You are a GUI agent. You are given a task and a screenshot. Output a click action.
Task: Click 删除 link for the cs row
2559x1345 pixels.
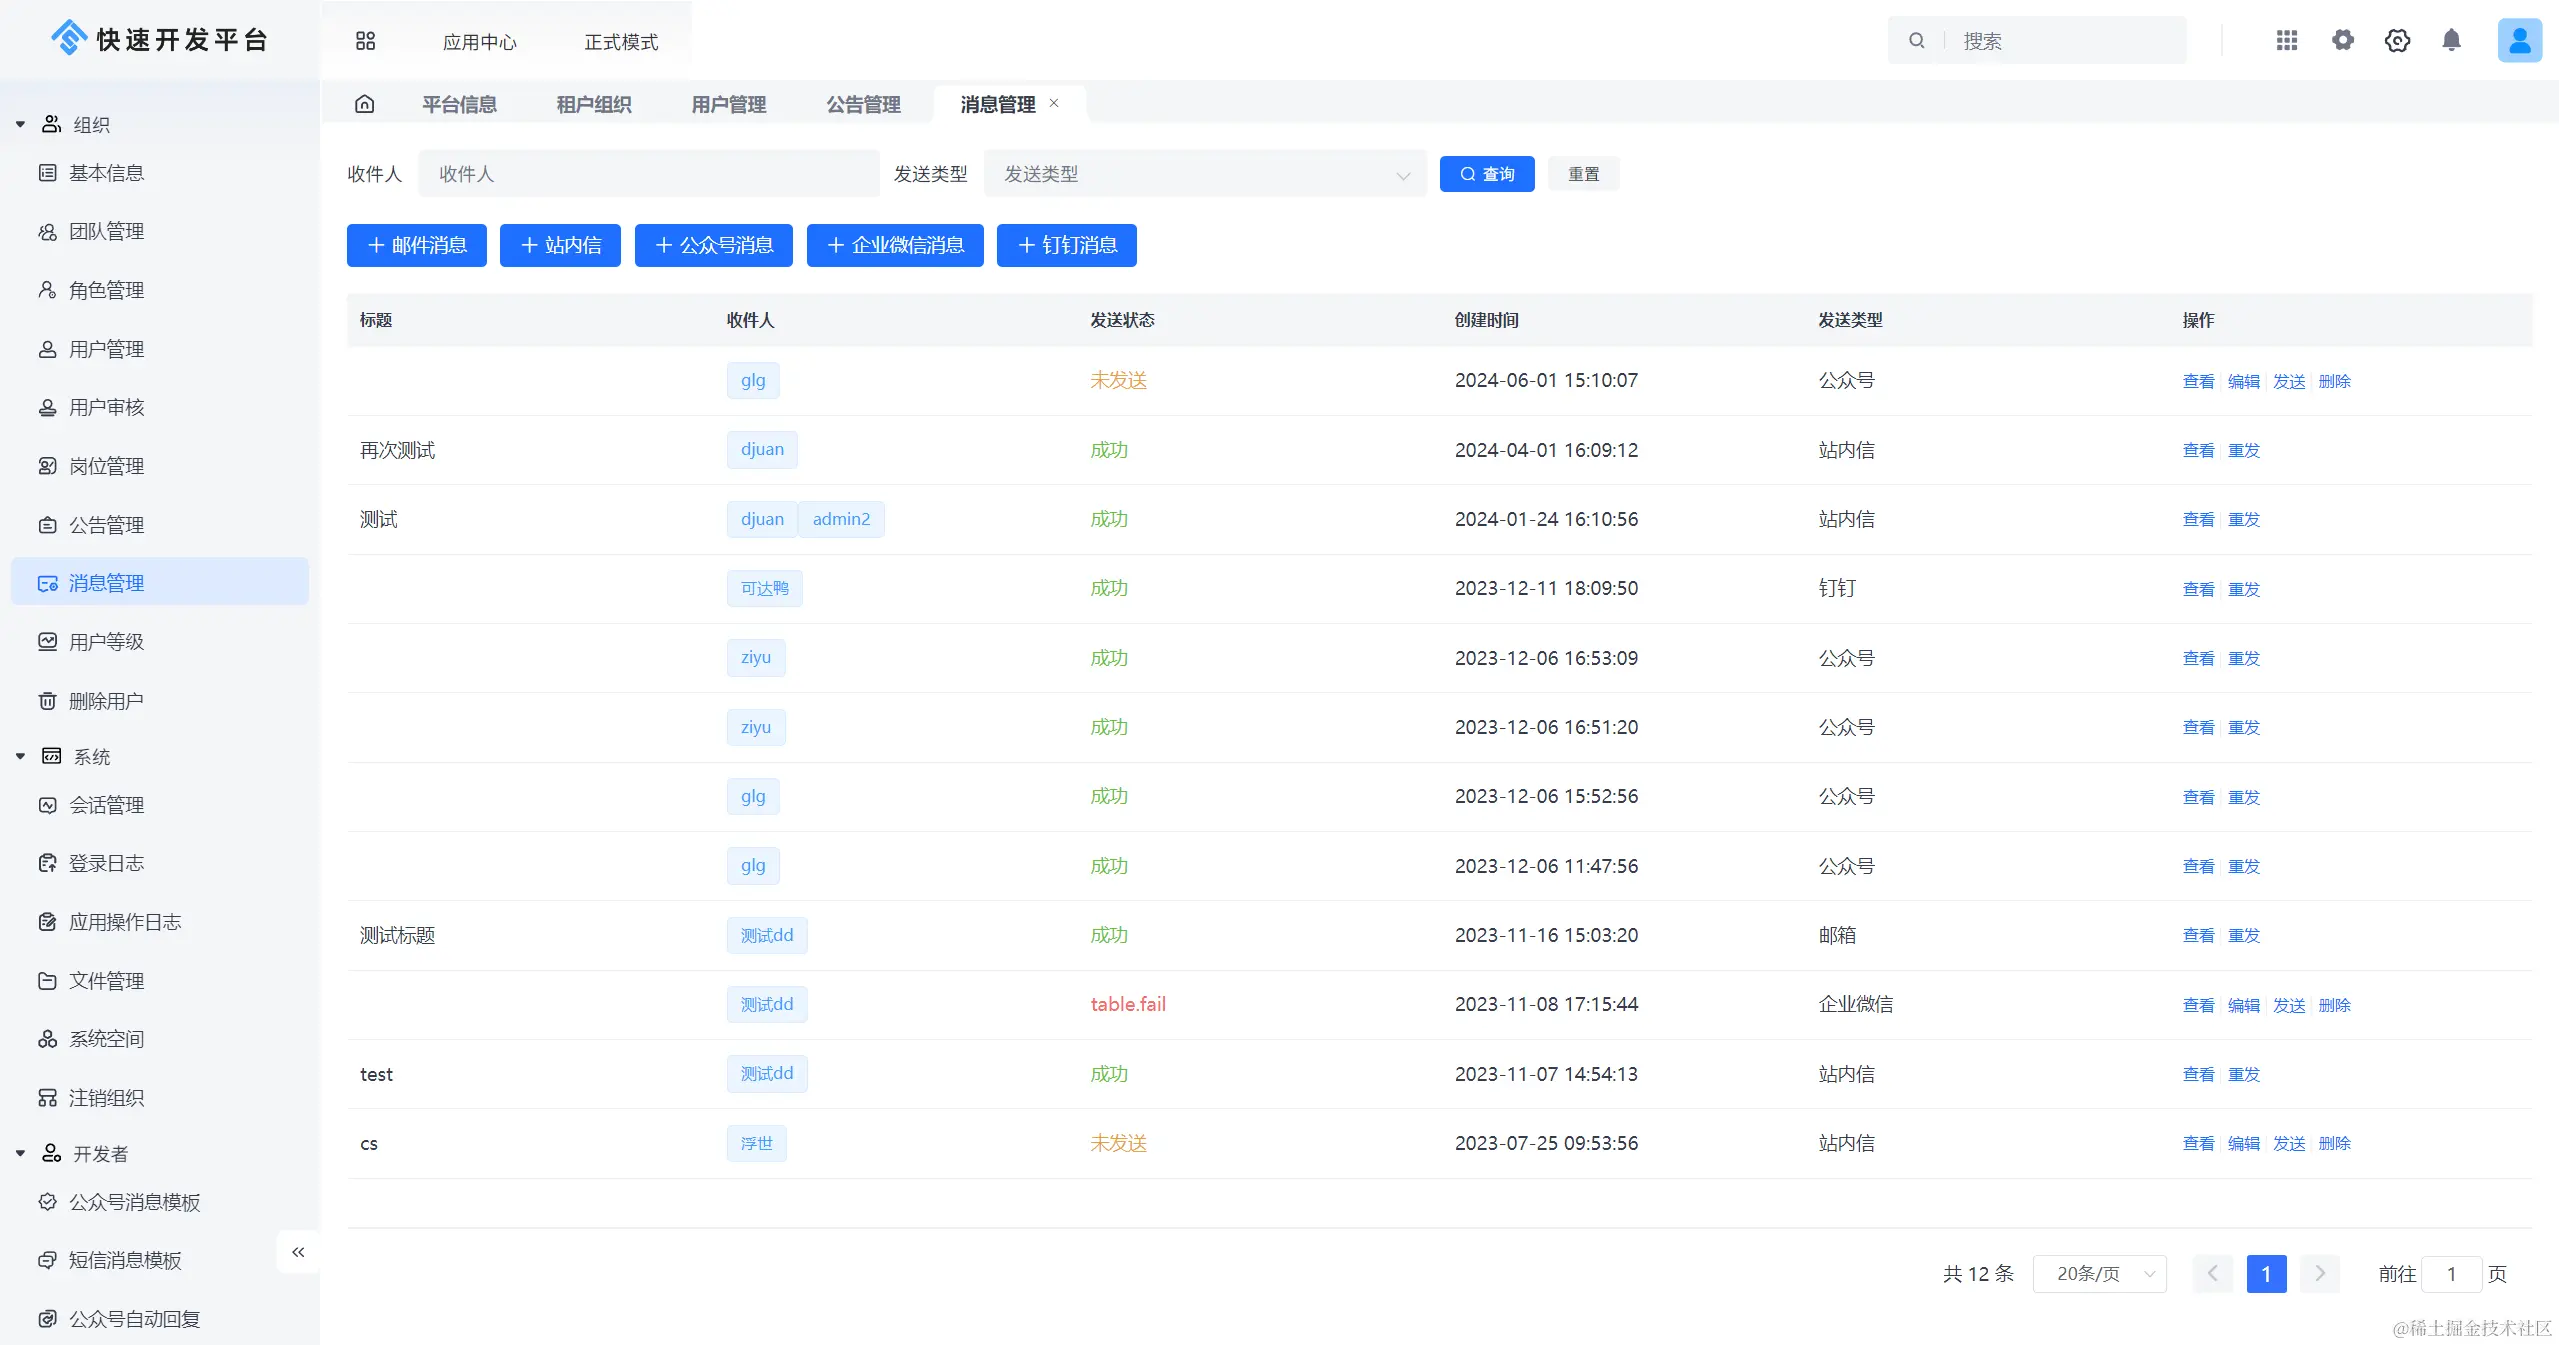pyautogui.click(x=2334, y=1143)
